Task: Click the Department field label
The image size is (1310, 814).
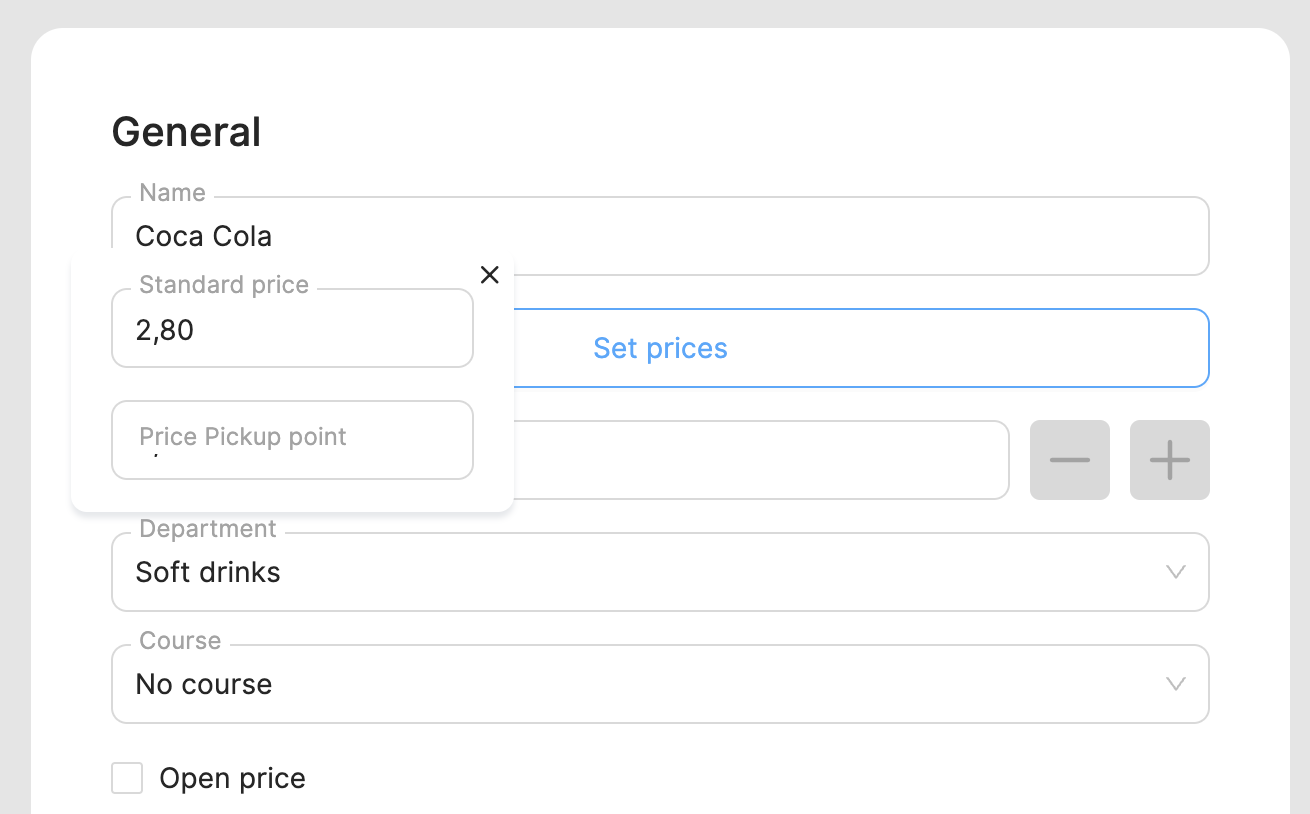Action: pyautogui.click(x=208, y=529)
